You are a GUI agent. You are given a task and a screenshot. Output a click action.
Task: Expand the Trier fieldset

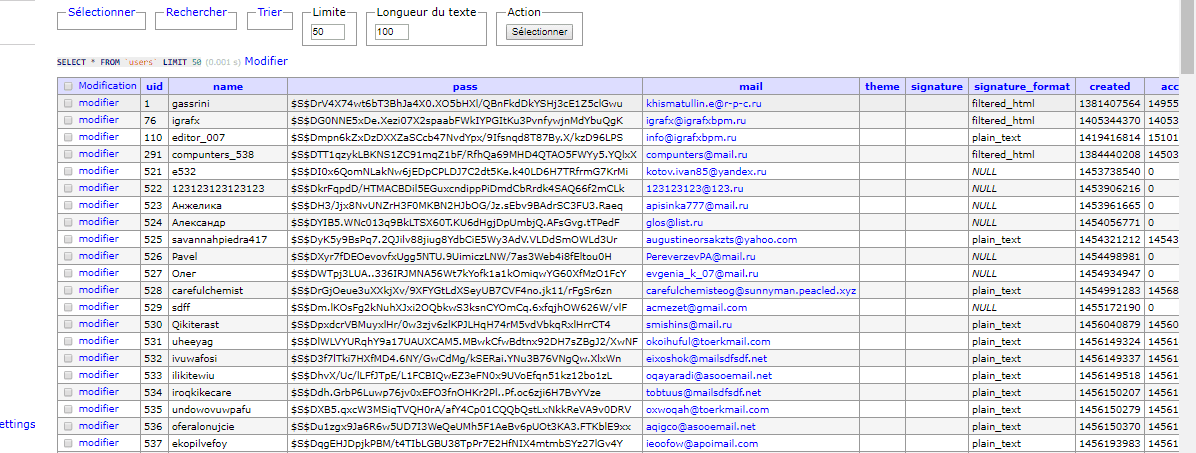(x=269, y=12)
